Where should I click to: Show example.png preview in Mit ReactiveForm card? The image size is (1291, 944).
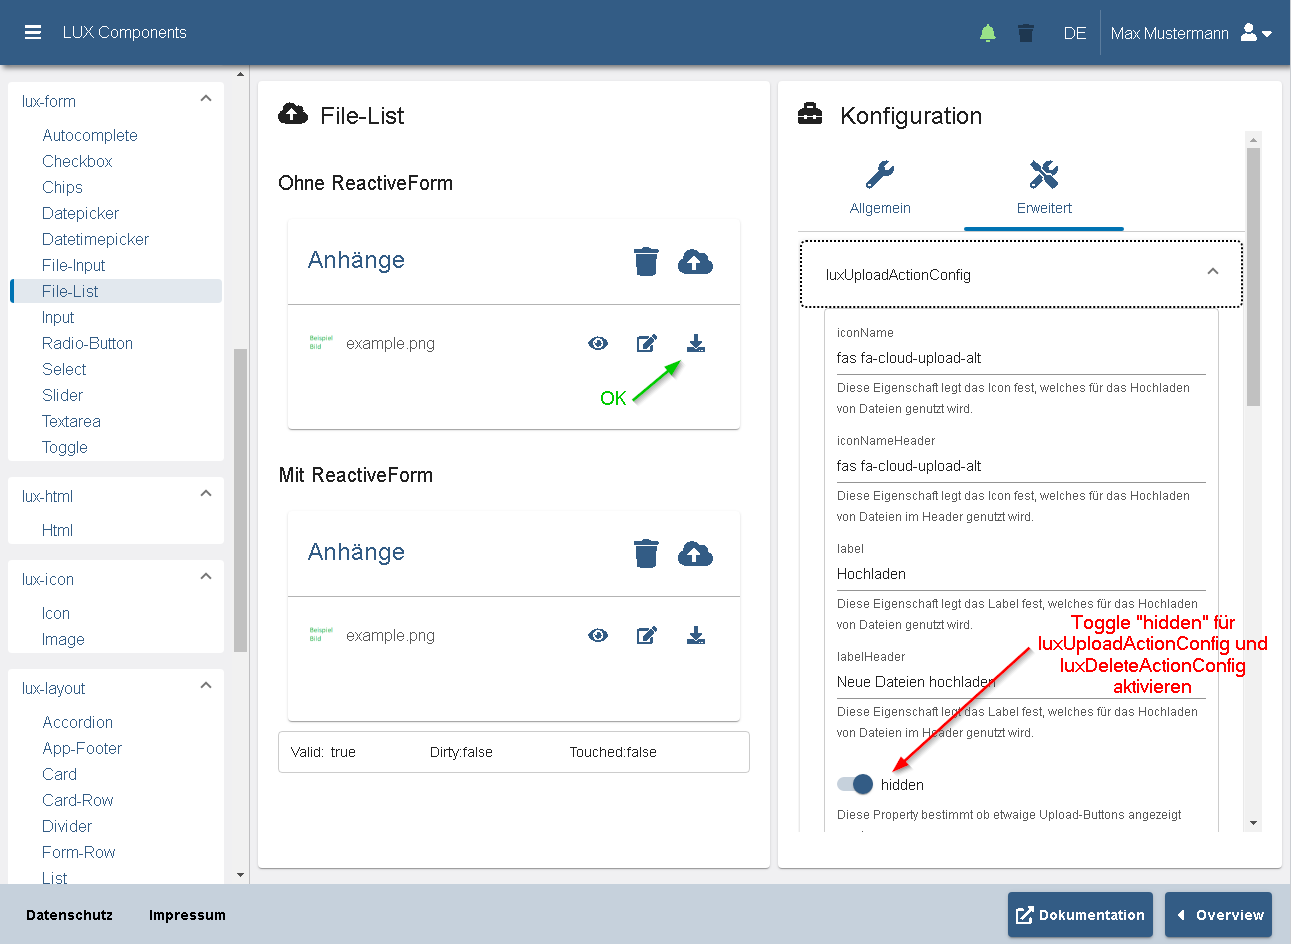coord(598,635)
